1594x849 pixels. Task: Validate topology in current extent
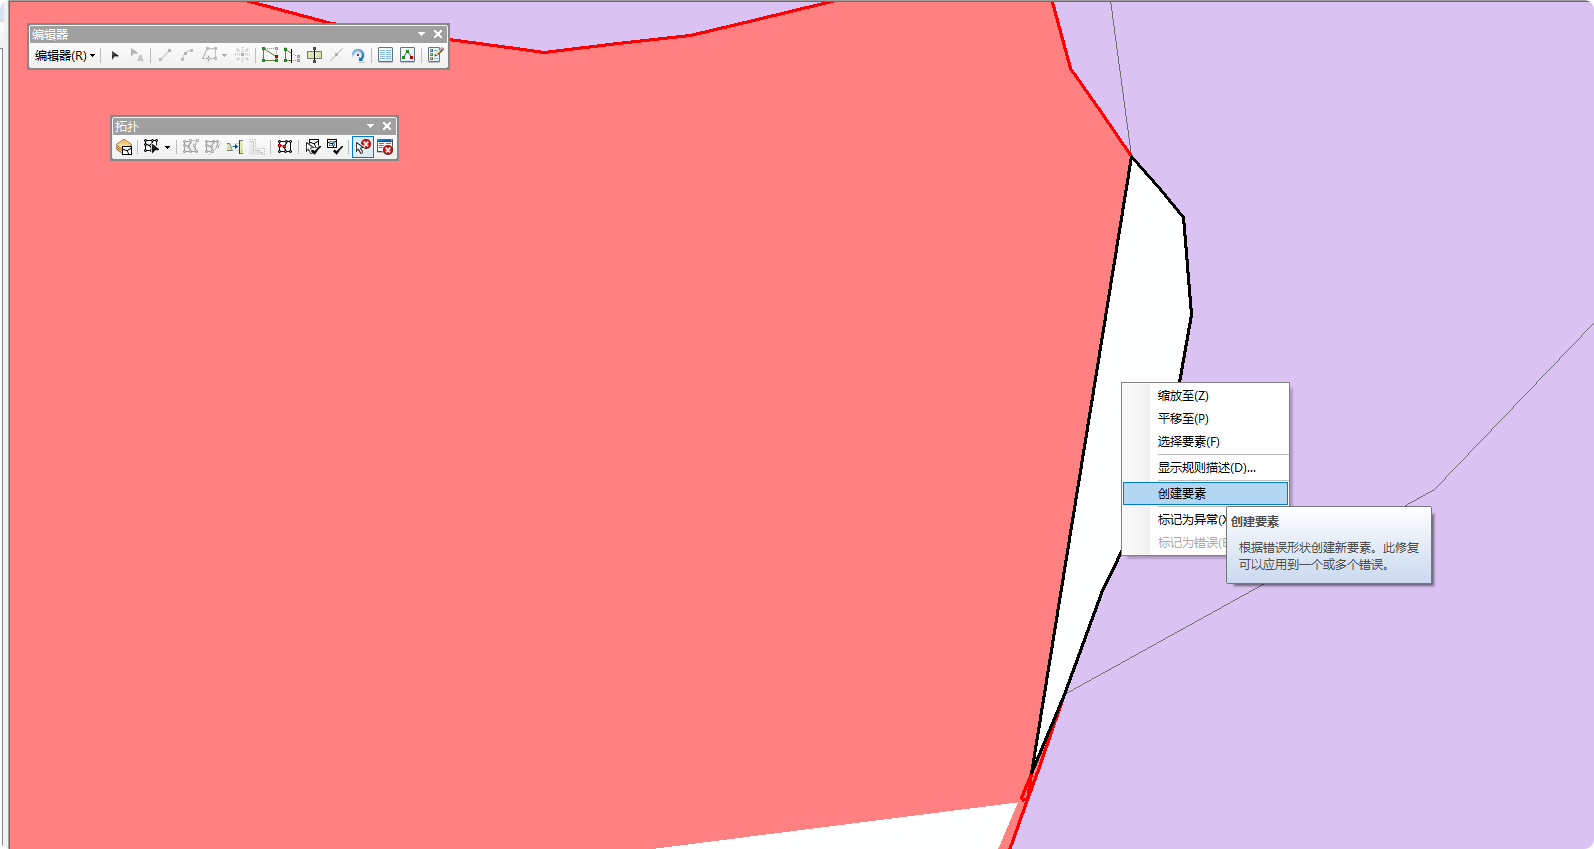pos(335,147)
